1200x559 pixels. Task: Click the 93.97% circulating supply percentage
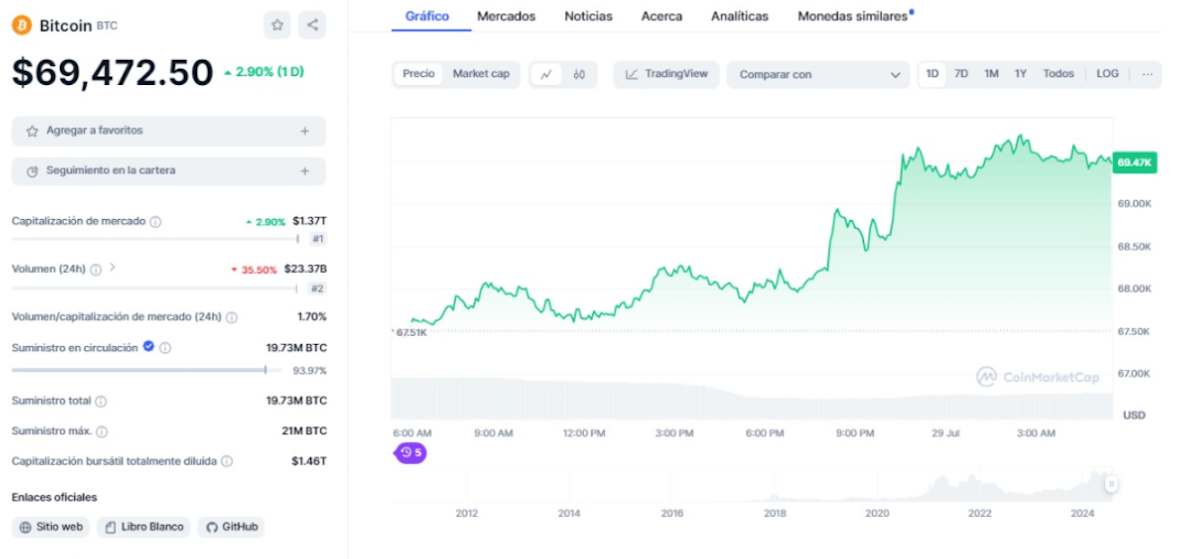(309, 371)
